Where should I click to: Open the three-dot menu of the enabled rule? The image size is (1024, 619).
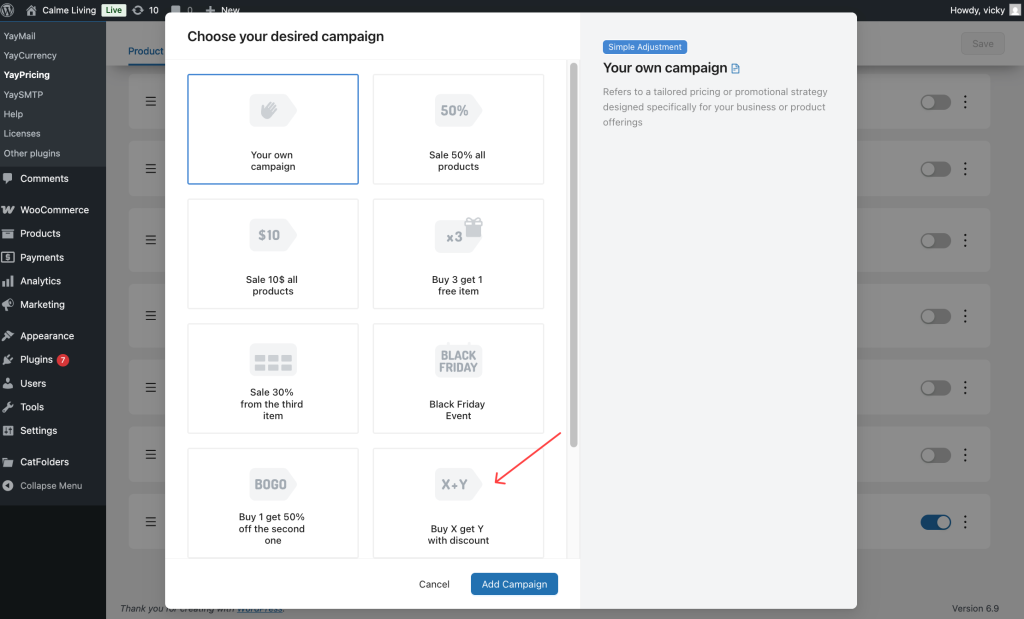click(965, 522)
